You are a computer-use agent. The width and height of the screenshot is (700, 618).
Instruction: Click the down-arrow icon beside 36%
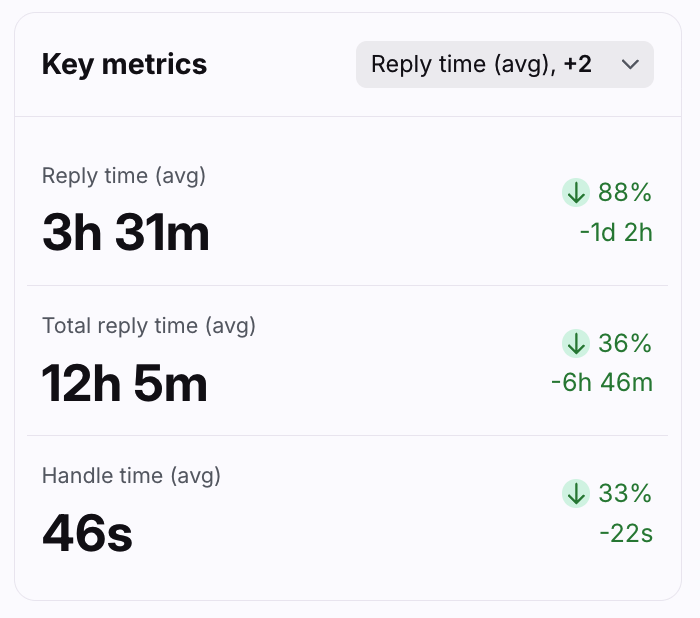(x=575, y=344)
